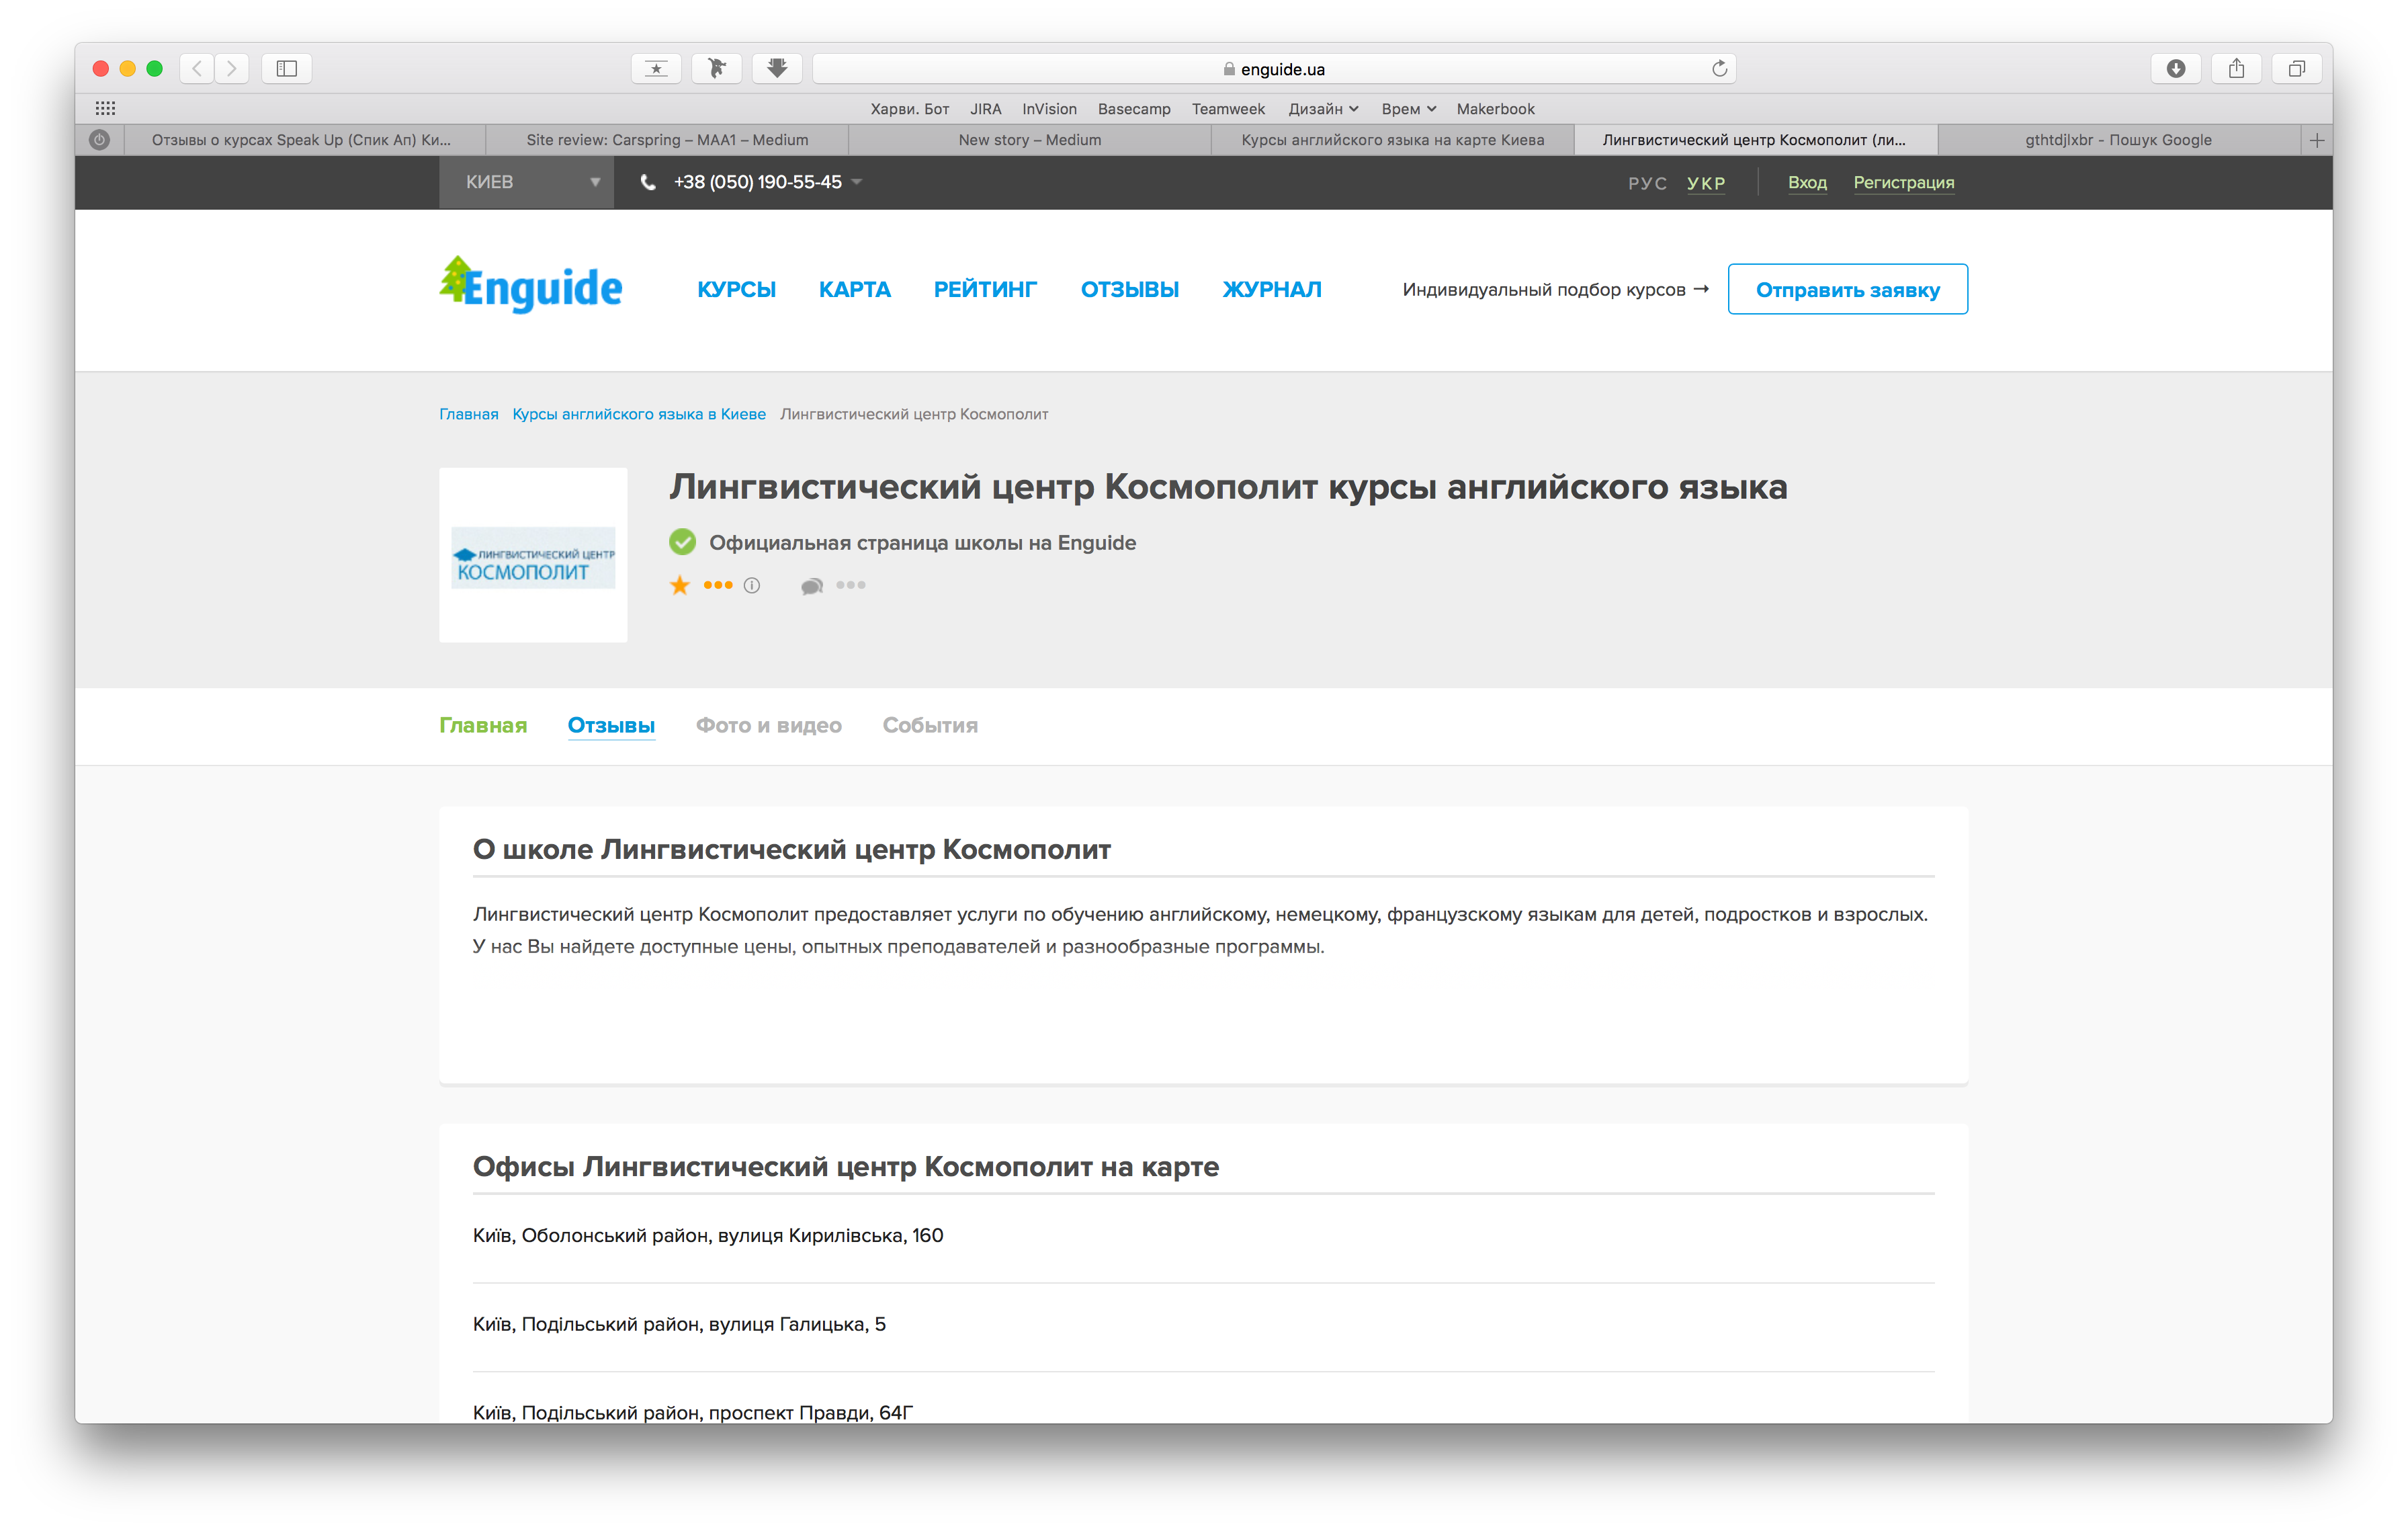Click the Вход link
This screenshot has height=1531, width=2408.
(x=1807, y=183)
